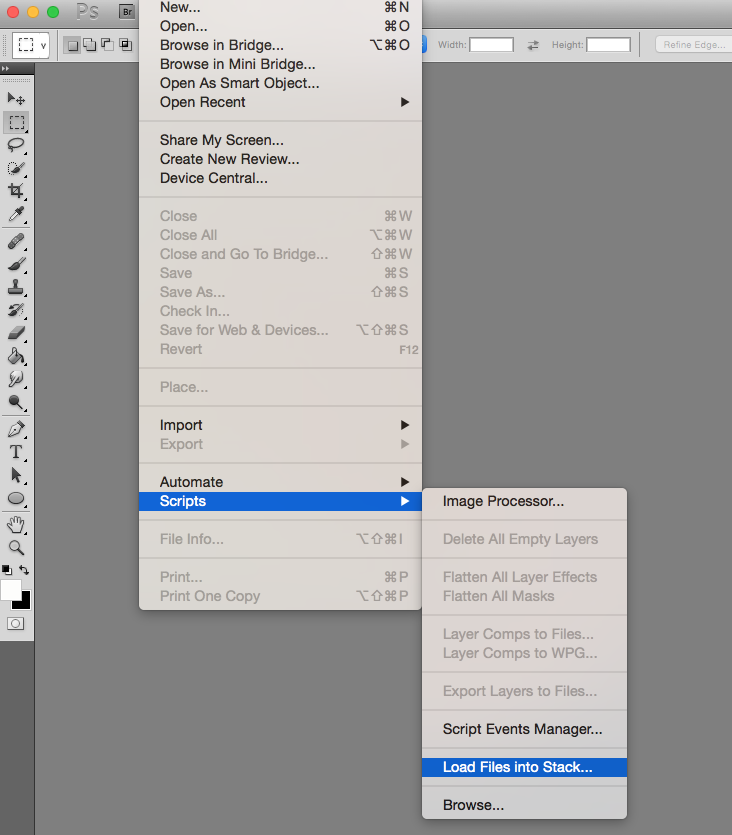This screenshot has width=732, height=835.
Task: Open the foreground color swatch
Action: [10, 590]
